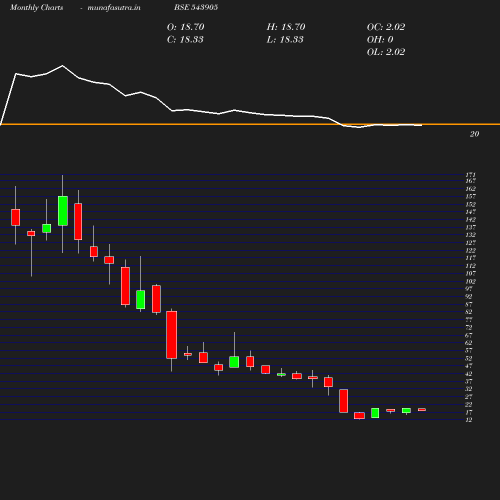This screenshot has height=500, width=500.
Task: Click the 102 price axis label
Action: pos(471,281)
